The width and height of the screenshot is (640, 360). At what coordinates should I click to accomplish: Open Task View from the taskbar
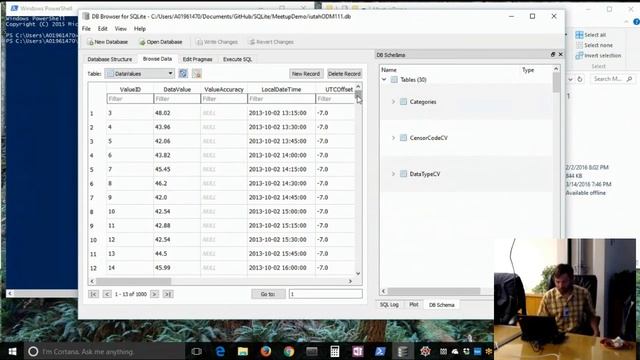(x=196, y=351)
